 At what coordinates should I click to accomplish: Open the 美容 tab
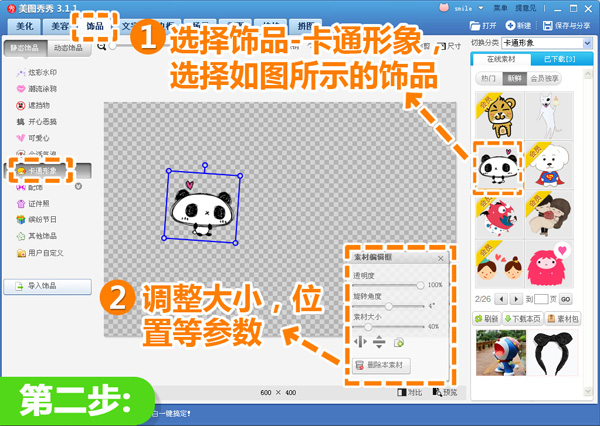tap(60, 26)
